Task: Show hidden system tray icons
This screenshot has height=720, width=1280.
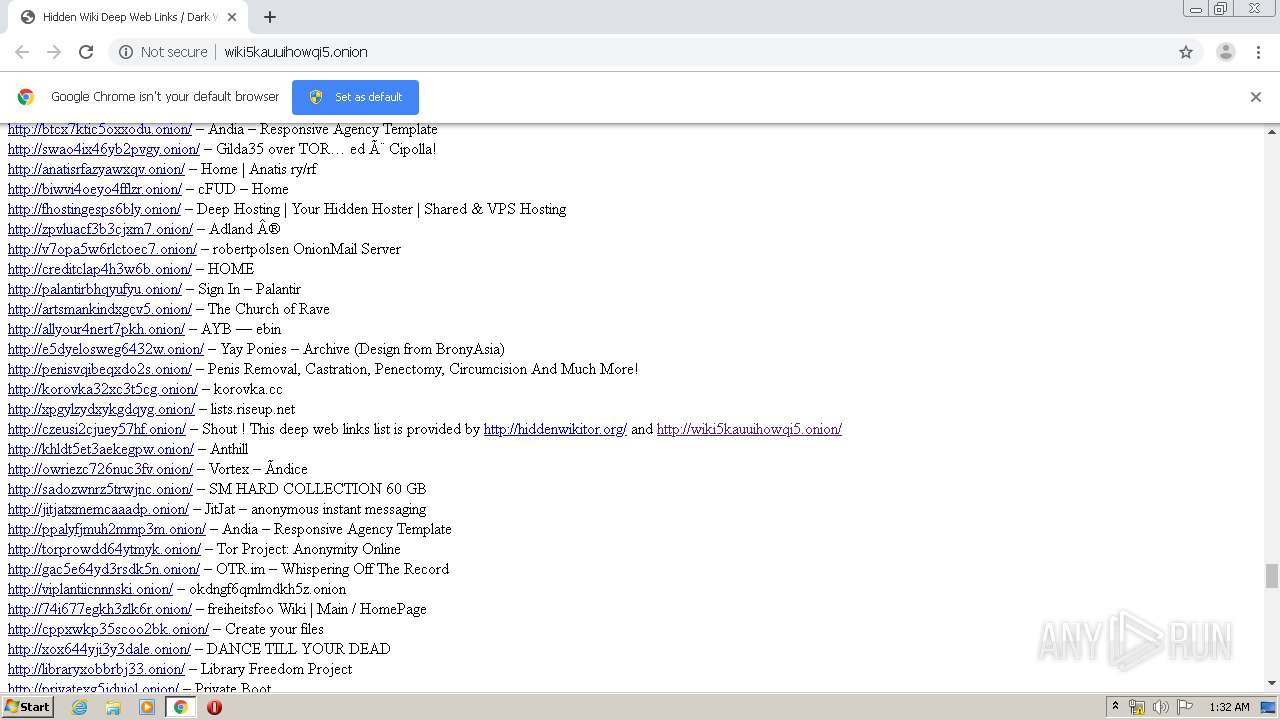Action: [1115, 707]
